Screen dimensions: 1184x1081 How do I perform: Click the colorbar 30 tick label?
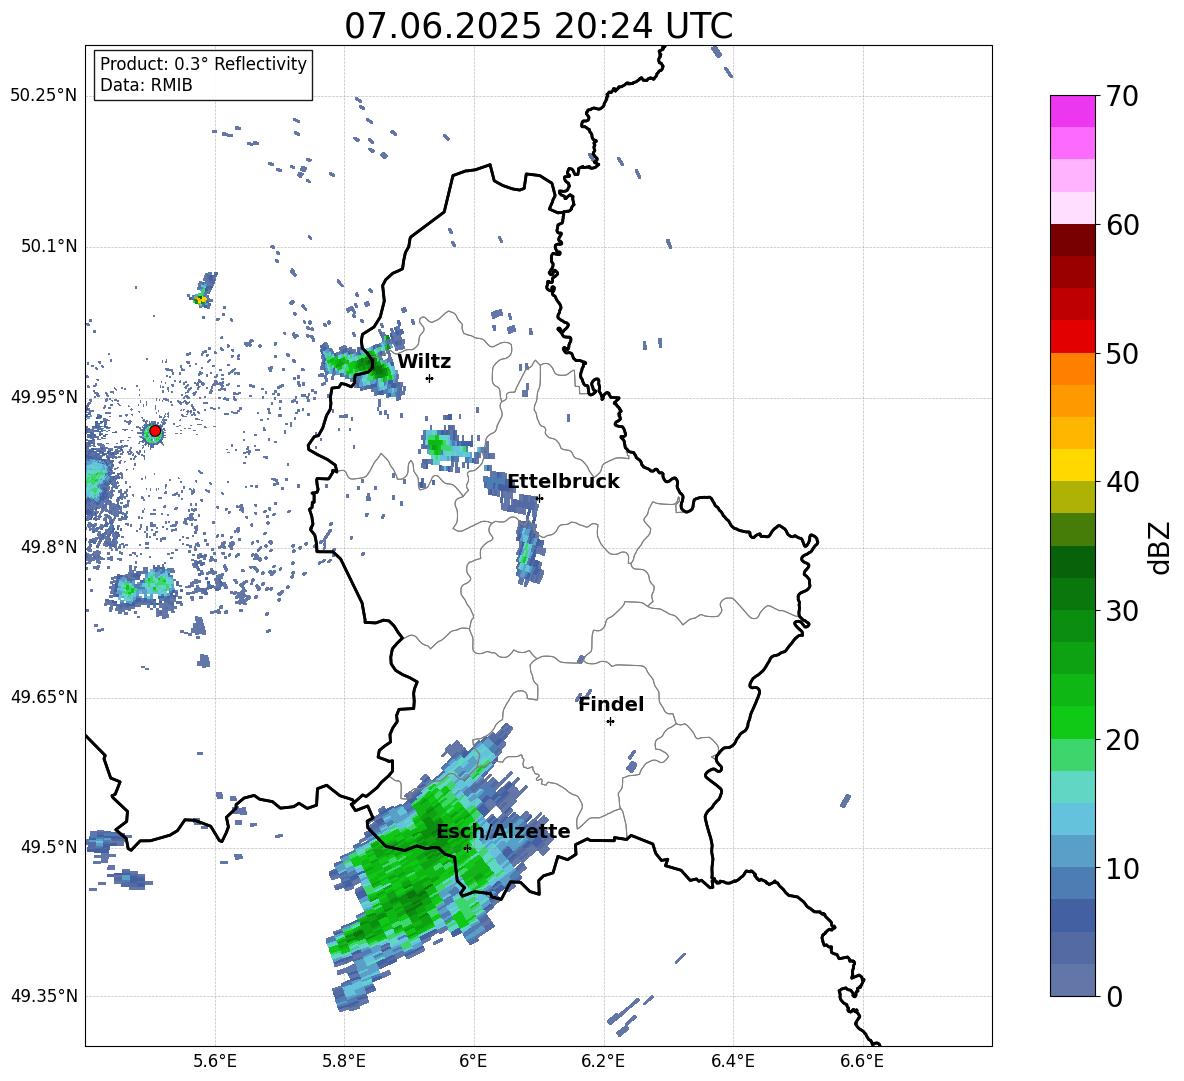pyautogui.click(x=1122, y=611)
